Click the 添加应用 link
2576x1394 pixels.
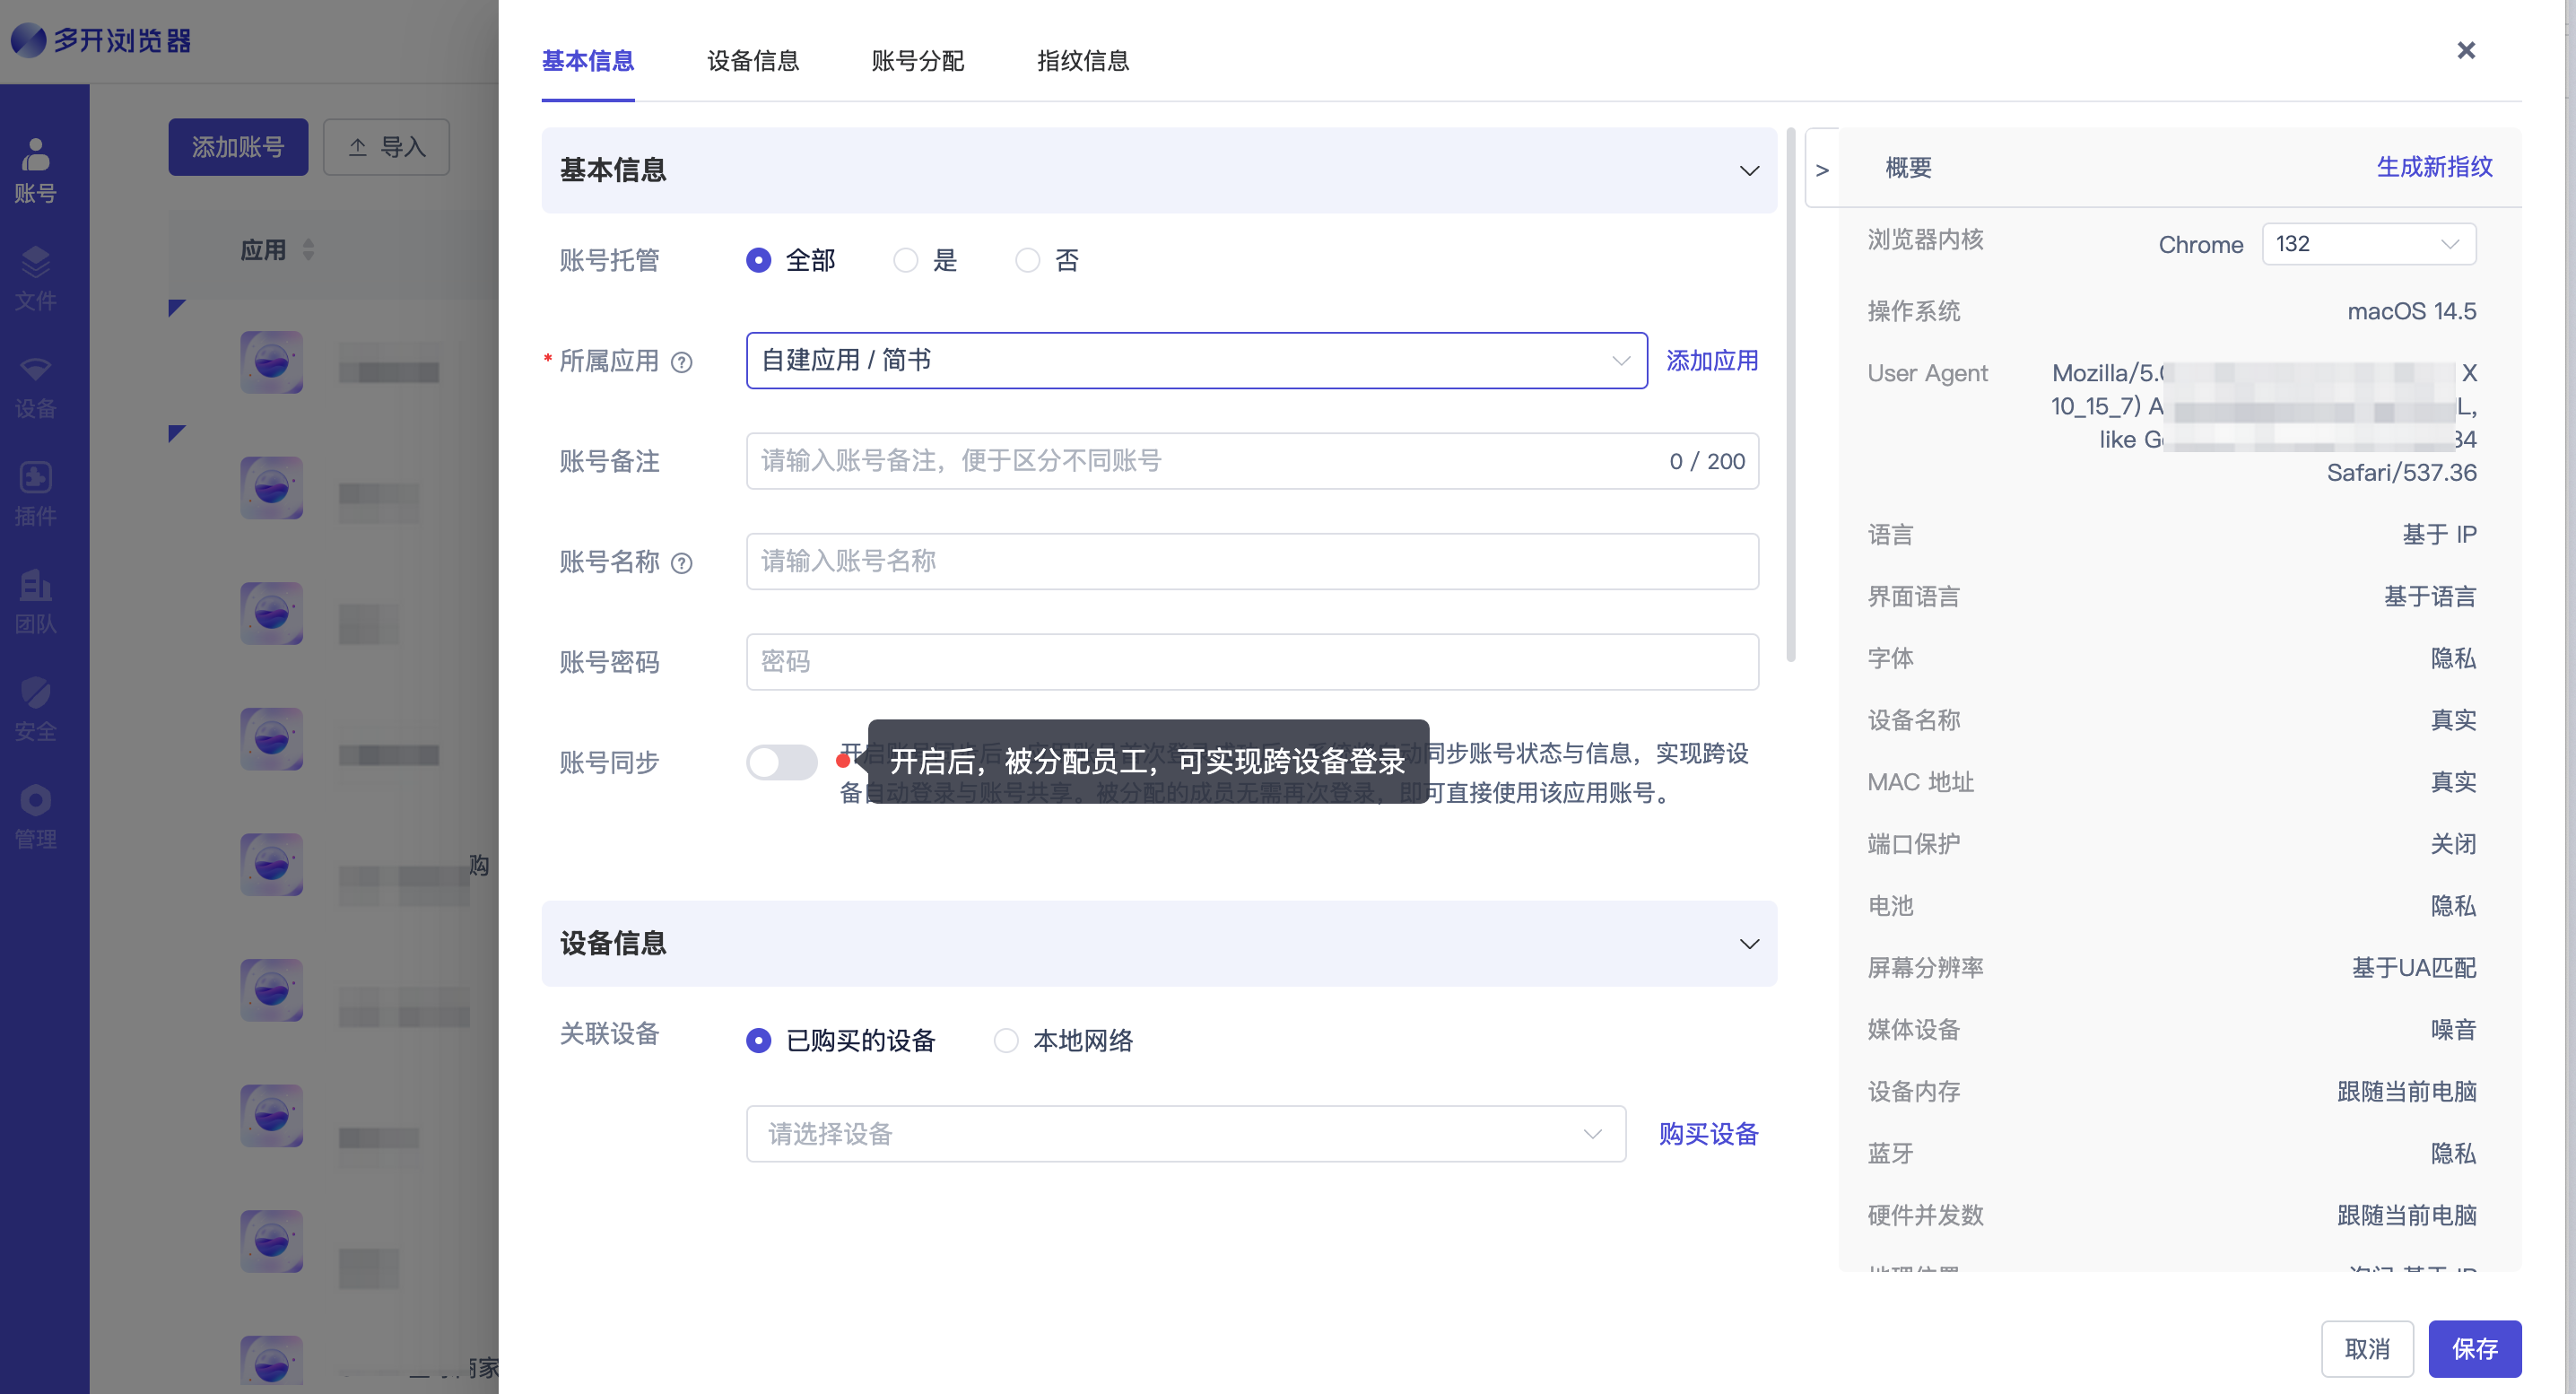point(1711,360)
